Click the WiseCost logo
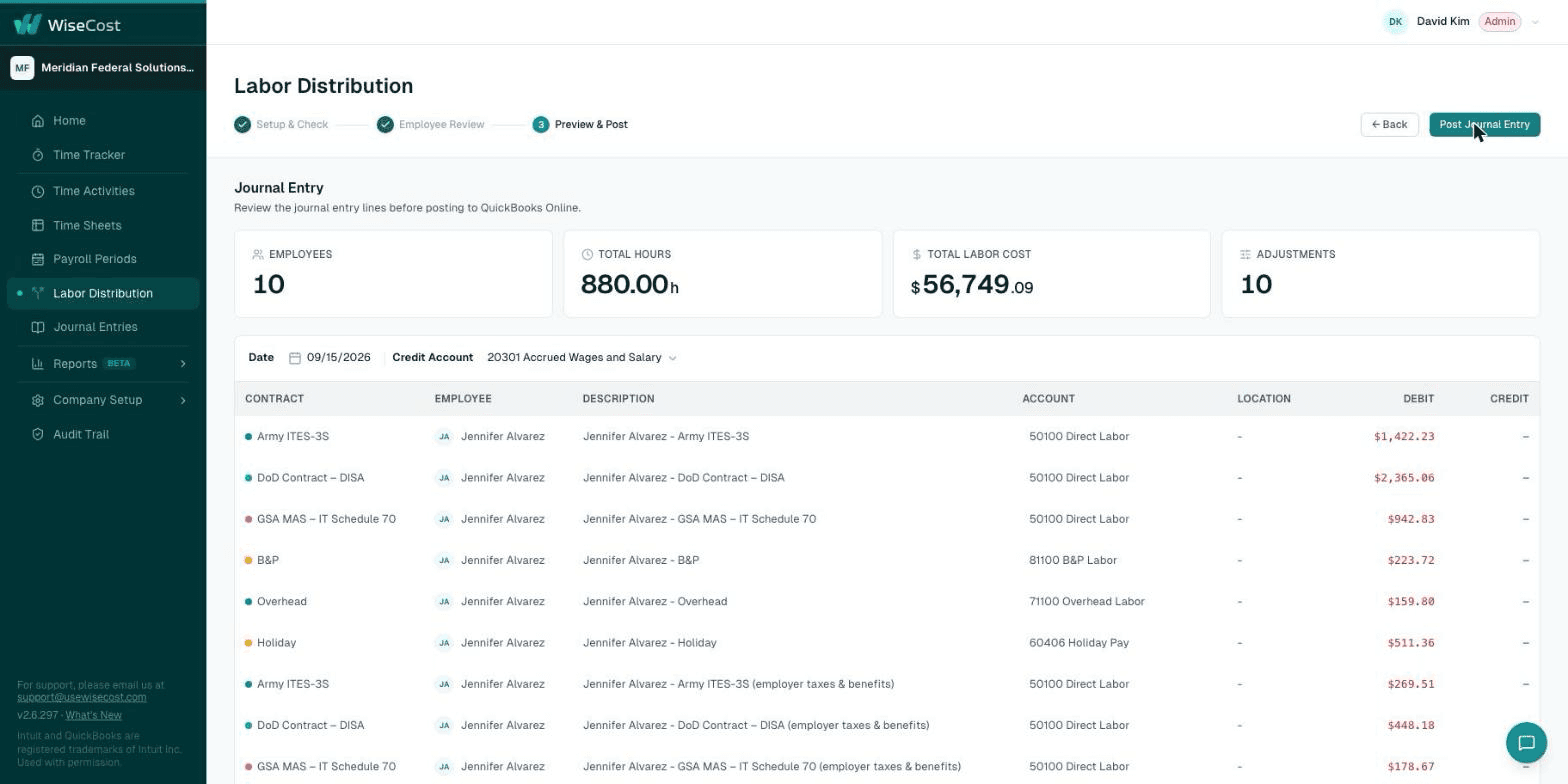The height and width of the screenshot is (784, 1568). [x=67, y=24]
